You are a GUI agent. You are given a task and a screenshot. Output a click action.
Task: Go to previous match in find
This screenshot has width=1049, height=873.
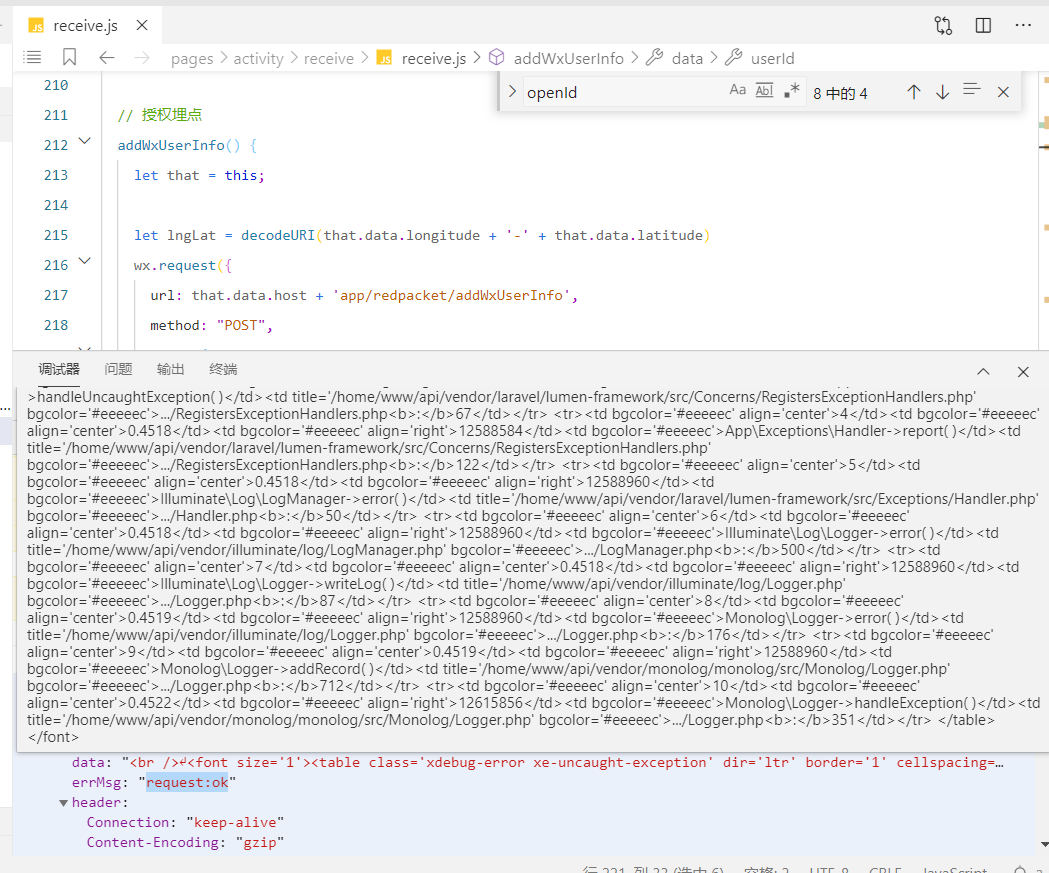(914, 92)
